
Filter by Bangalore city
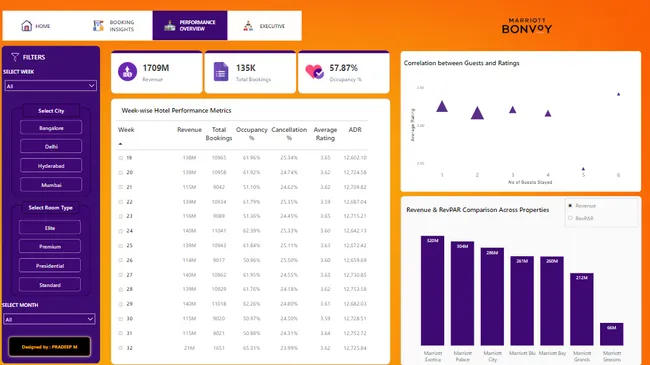[x=51, y=128]
